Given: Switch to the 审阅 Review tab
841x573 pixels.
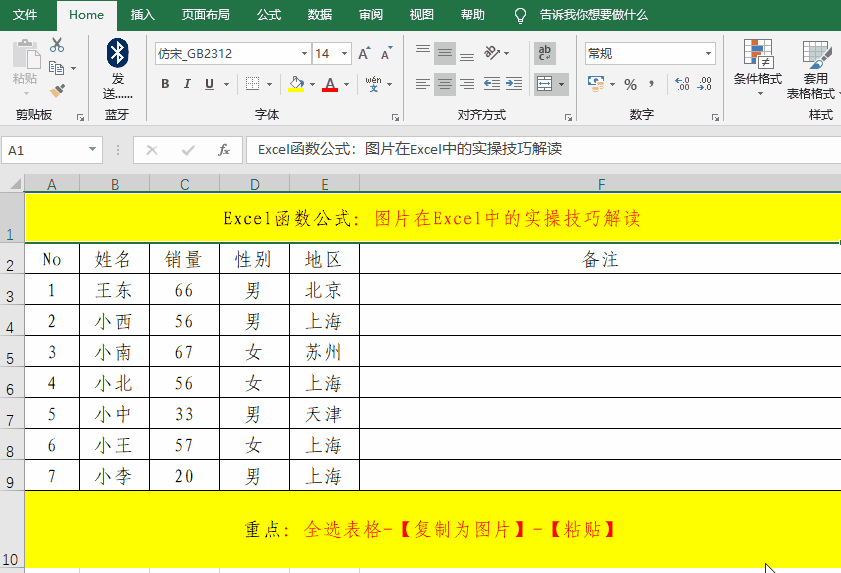Looking at the screenshot, I should pyautogui.click(x=371, y=15).
